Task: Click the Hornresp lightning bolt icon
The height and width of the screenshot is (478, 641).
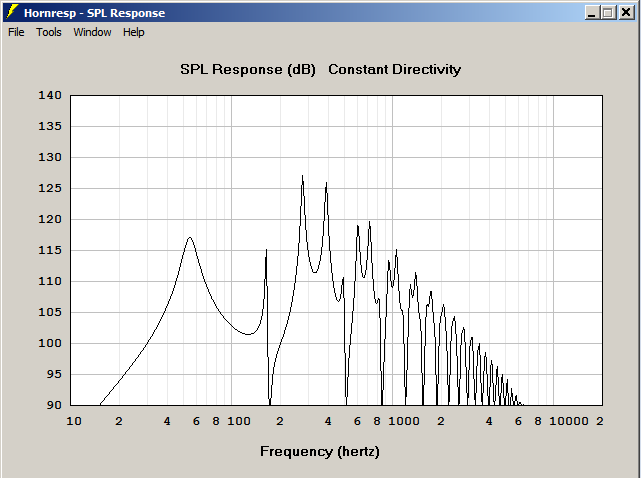Action: (12, 12)
